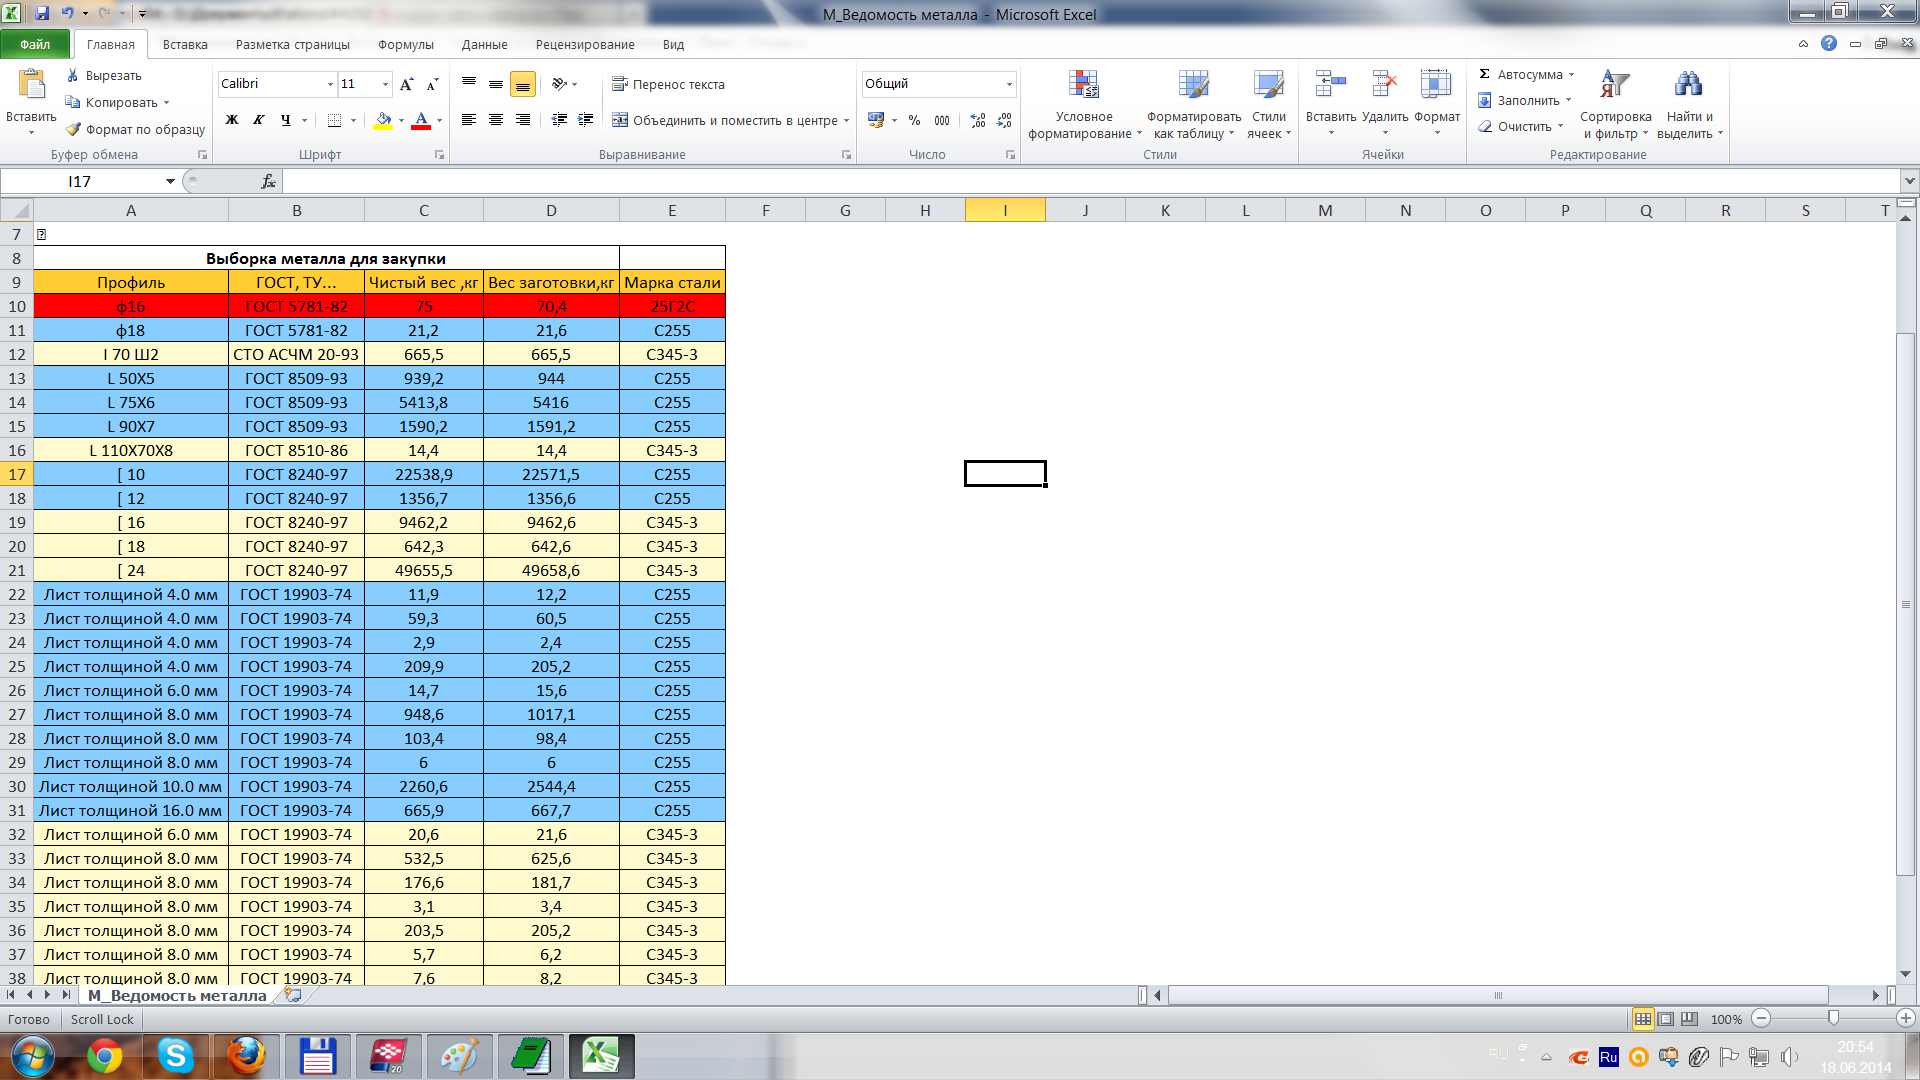Open the Name Box dropdown arrow

(170, 181)
